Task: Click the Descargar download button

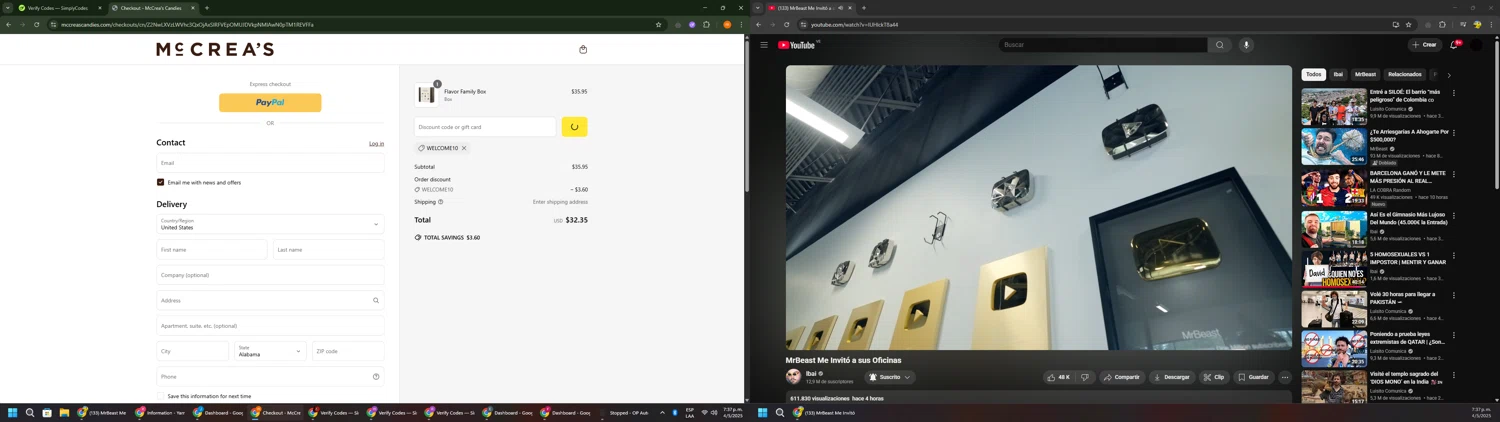Action: 1171,377
